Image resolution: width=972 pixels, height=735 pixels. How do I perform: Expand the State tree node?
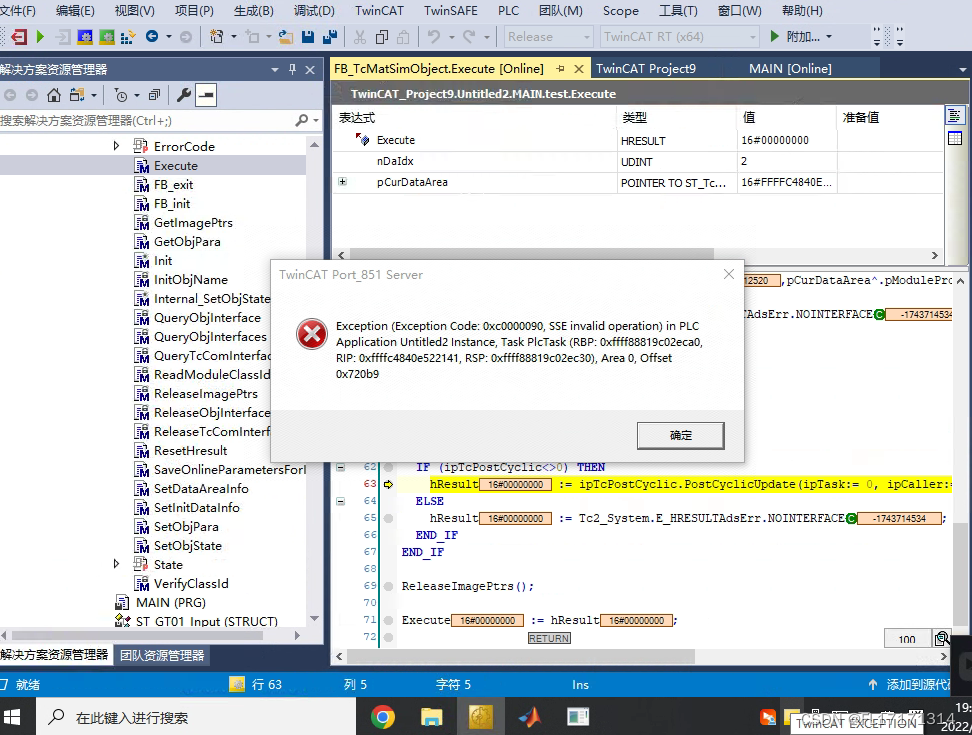coord(116,563)
